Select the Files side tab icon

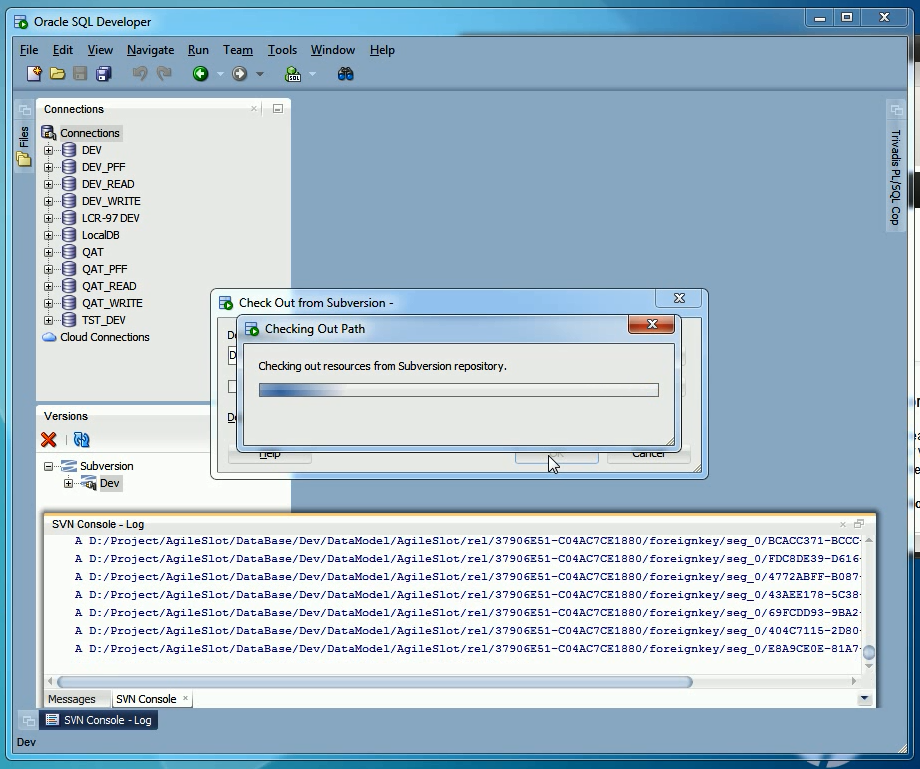point(23,158)
